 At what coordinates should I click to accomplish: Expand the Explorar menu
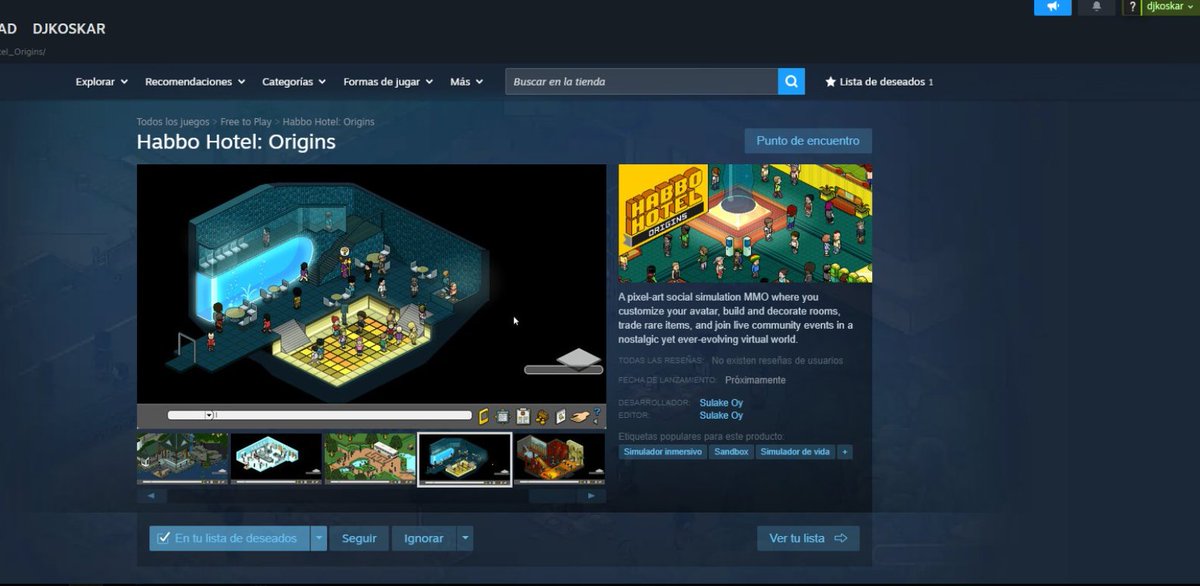point(101,82)
